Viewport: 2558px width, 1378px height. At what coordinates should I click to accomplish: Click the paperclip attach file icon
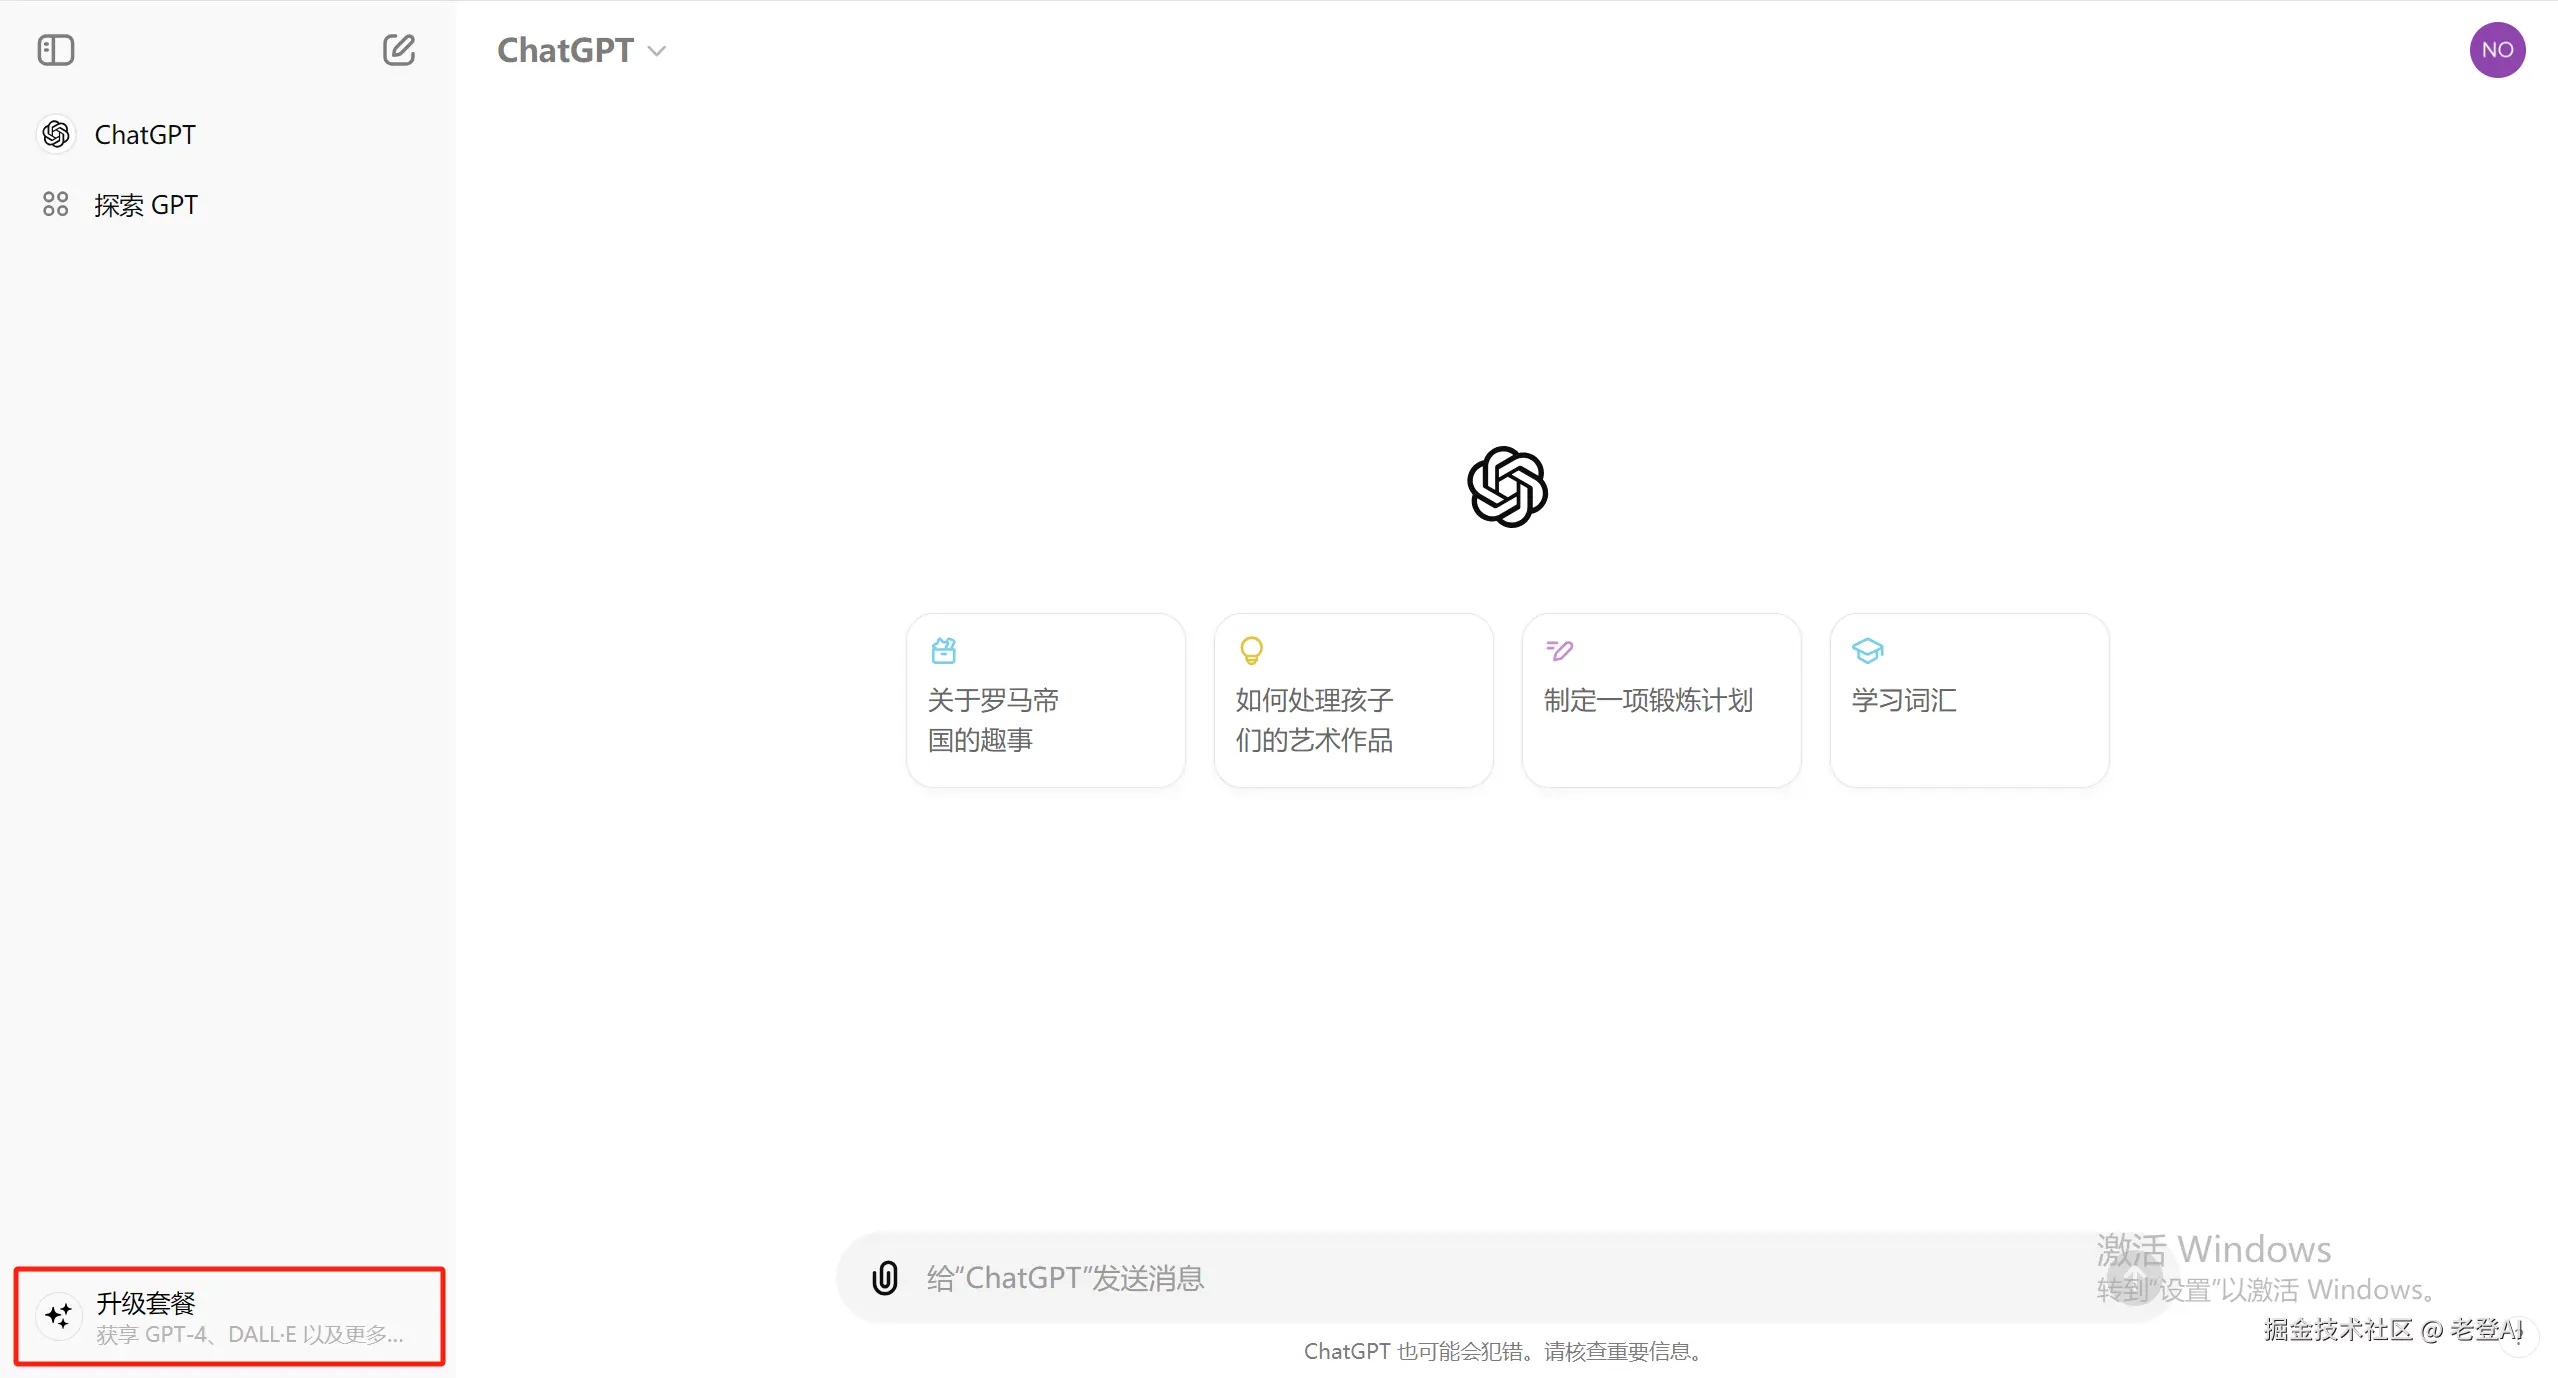click(x=885, y=1278)
